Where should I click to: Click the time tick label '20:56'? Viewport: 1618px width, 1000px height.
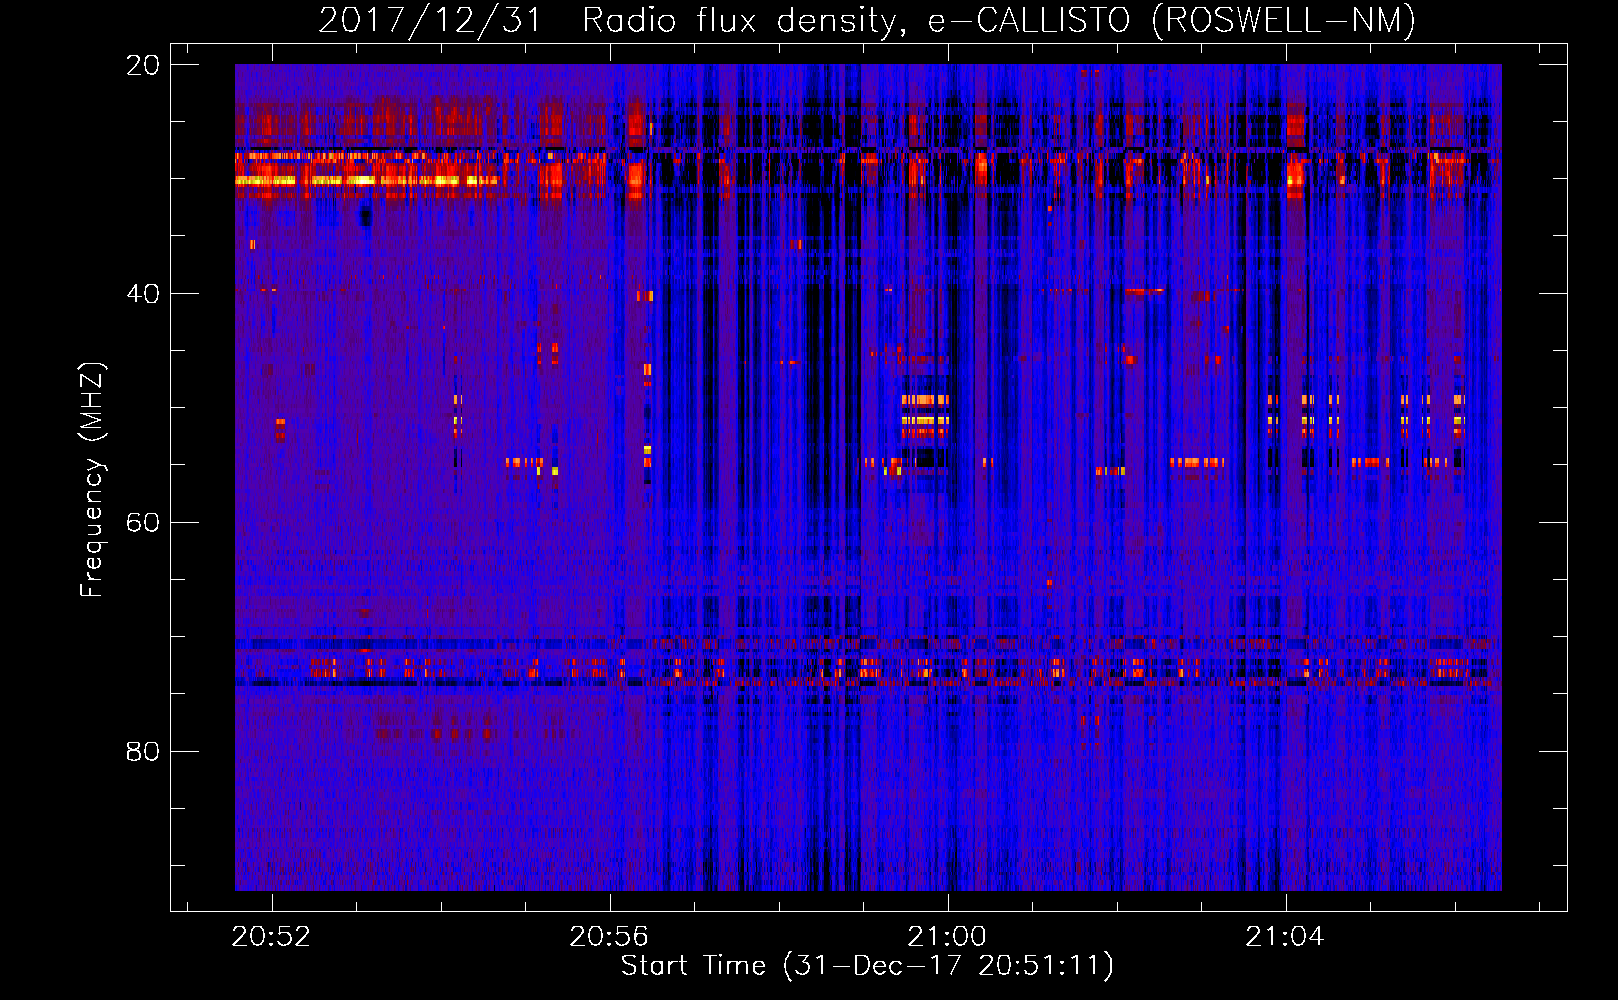609,936
